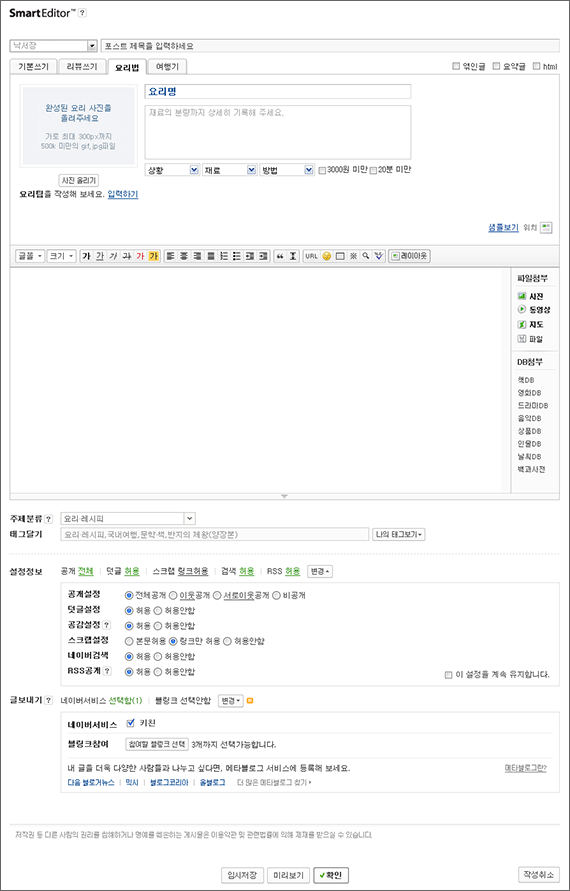Insert numbered list
This screenshot has height=891, width=570.
[223, 256]
